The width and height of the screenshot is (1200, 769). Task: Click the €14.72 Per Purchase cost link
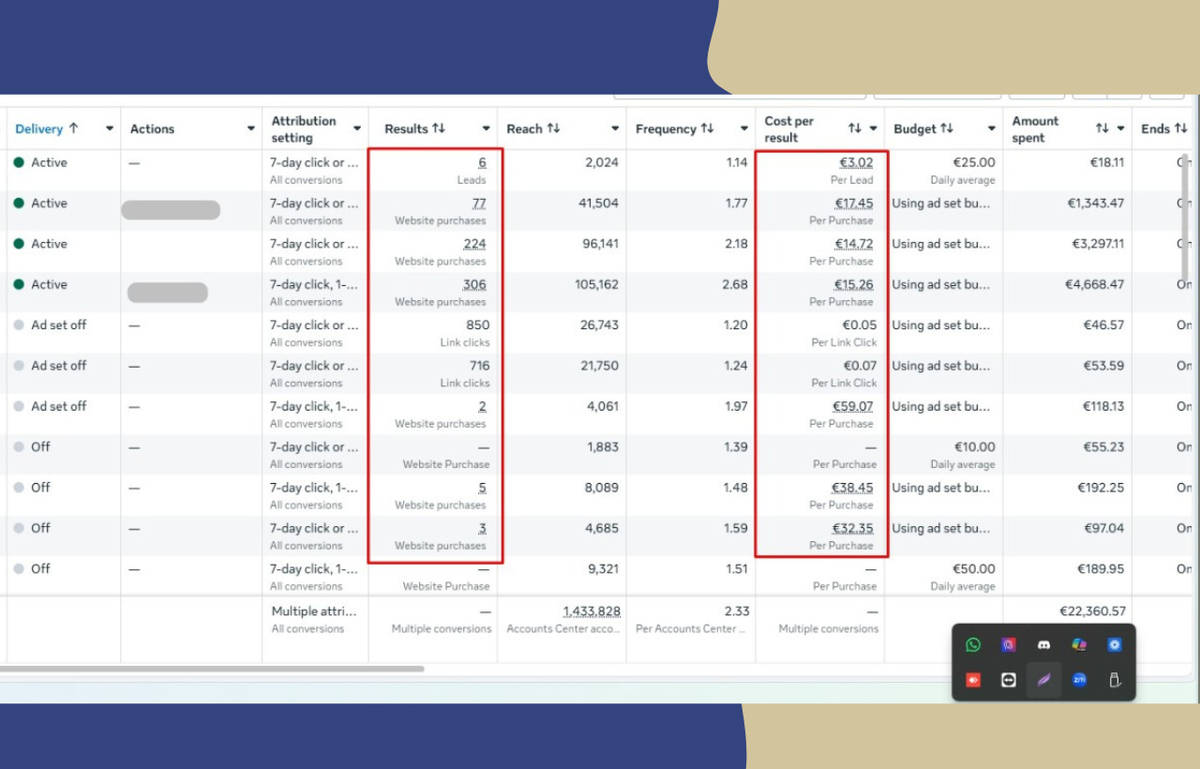pyautogui.click(x=854, y=244)
